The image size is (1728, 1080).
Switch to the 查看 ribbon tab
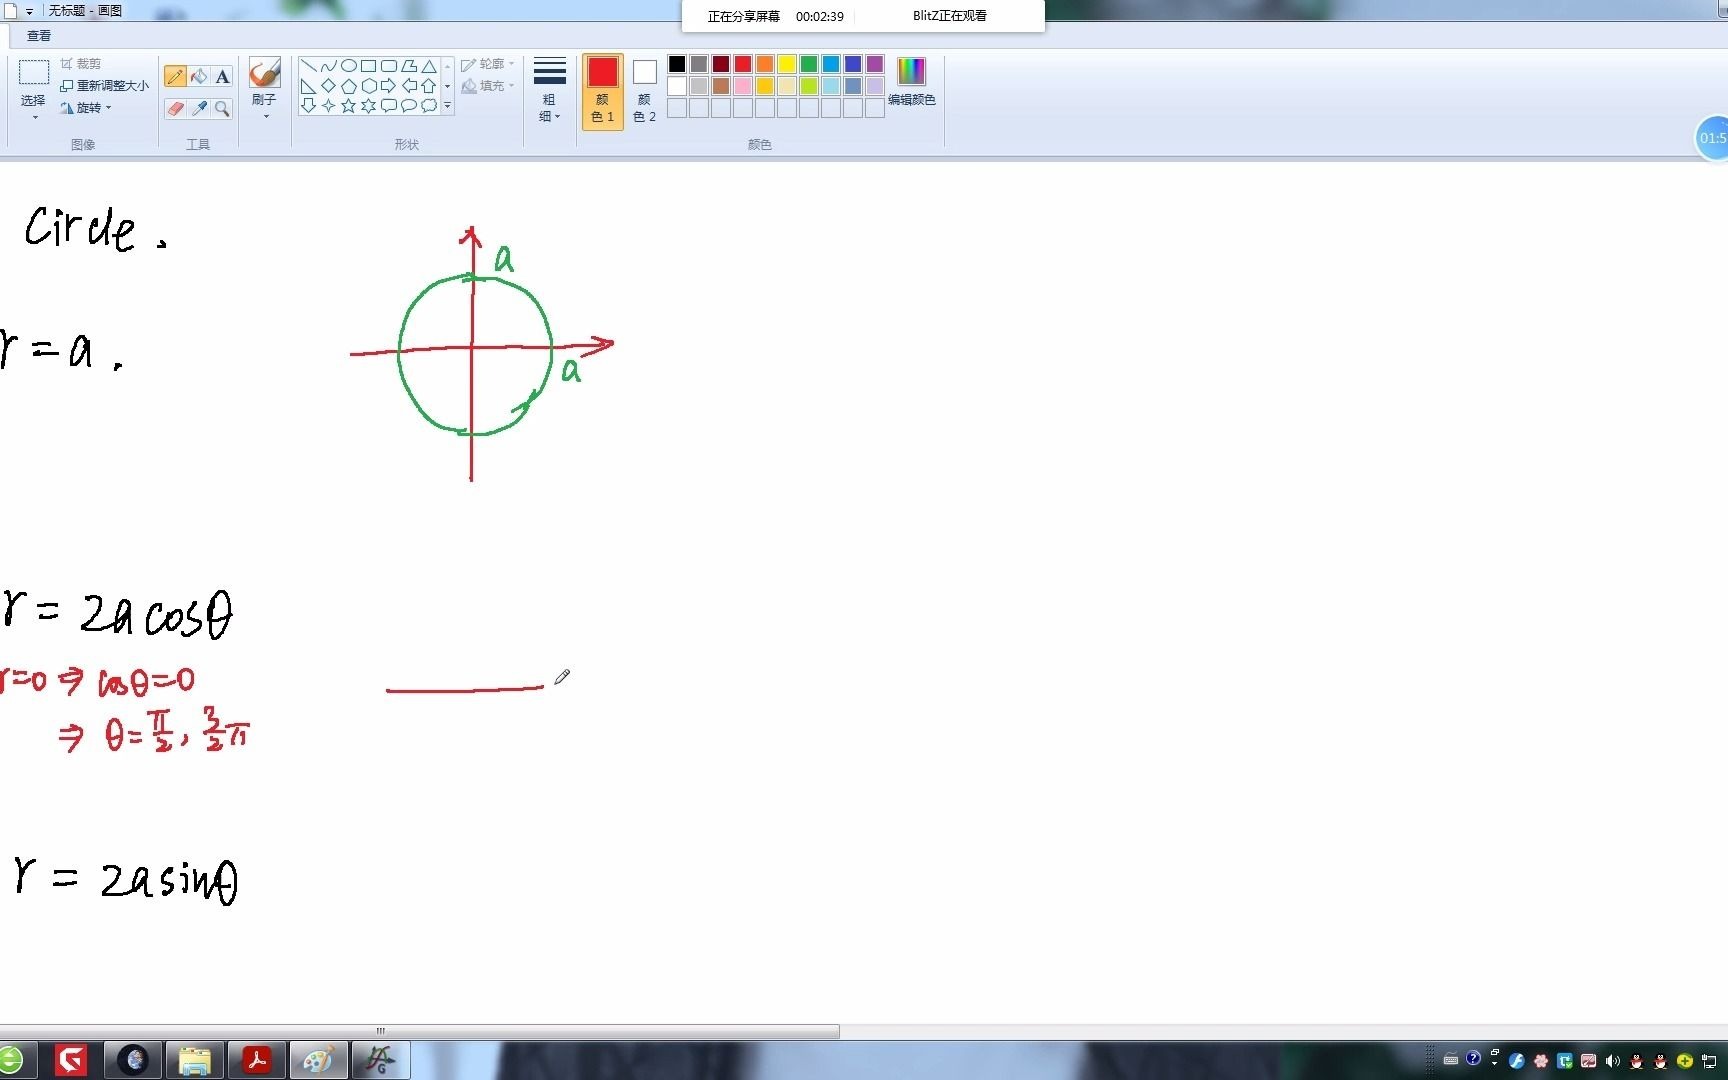point(37,36)
